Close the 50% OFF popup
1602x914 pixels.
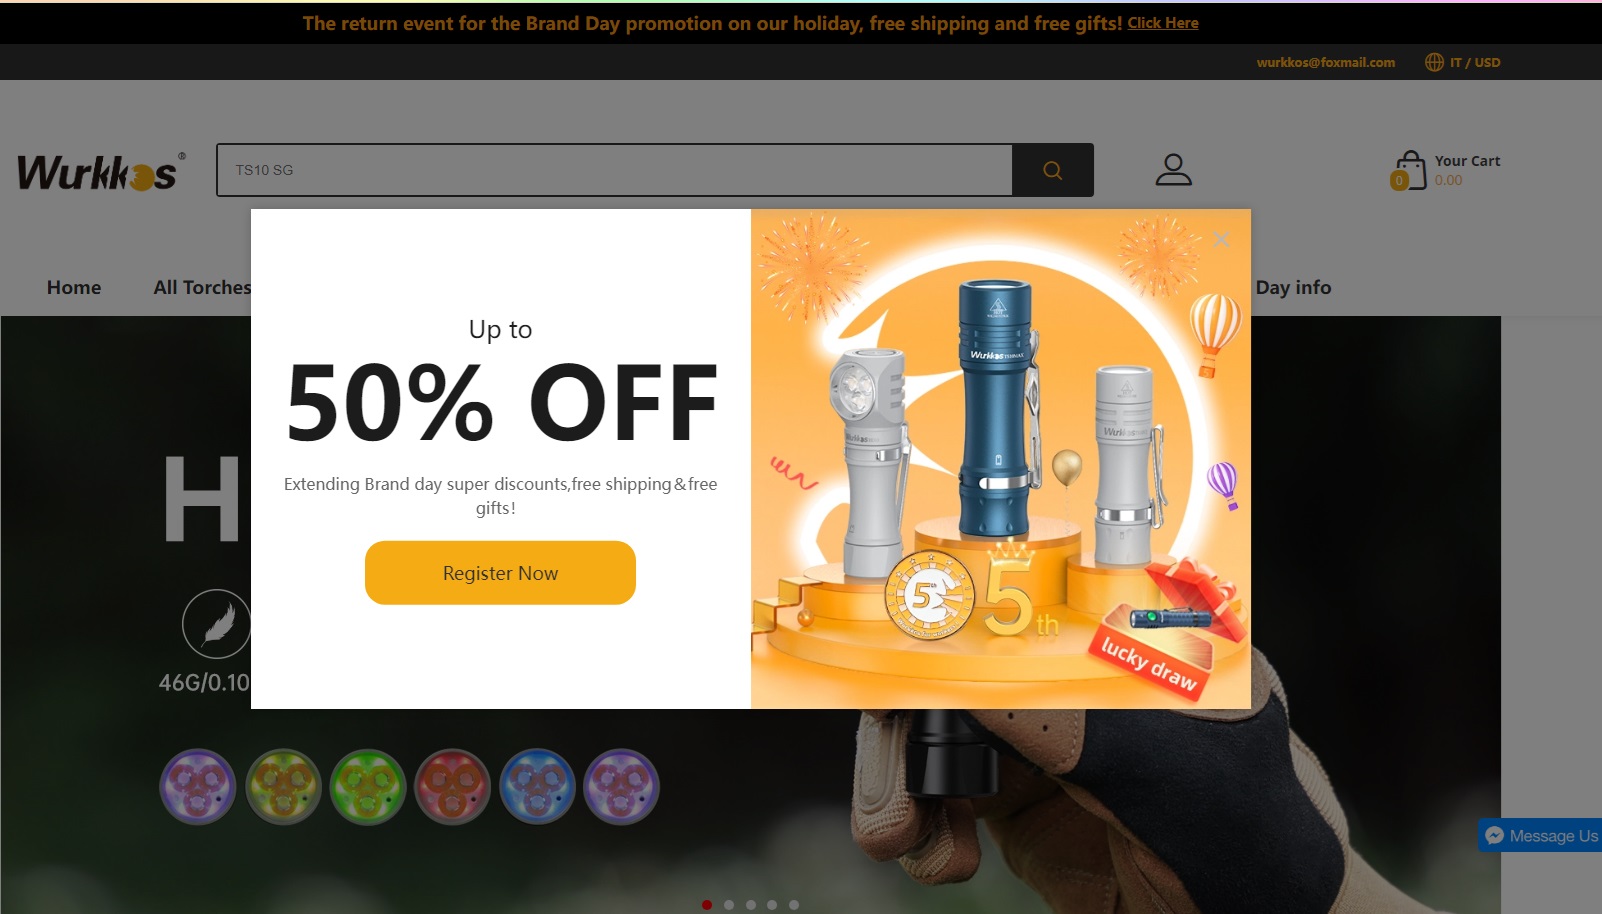click(1221, 240)
